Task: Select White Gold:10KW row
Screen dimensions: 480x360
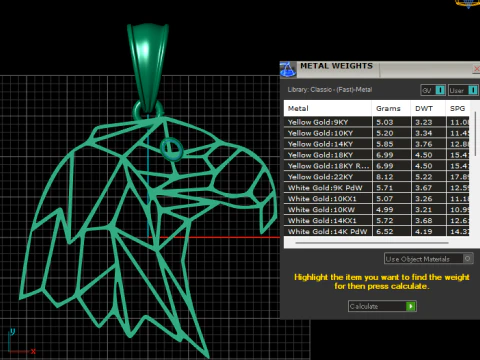Action: click(377, 210)
